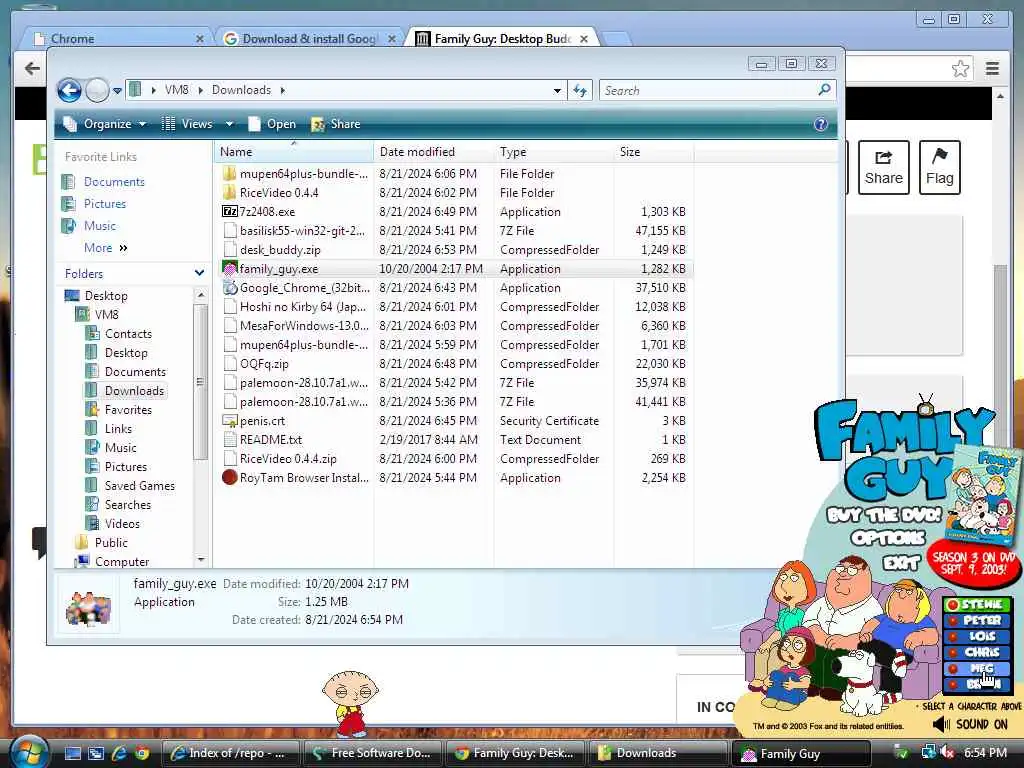Select VM8 in the address breadcrumb
Image resolution: width=1024 pixels, height=768 pixels.
tap(176, 90)
